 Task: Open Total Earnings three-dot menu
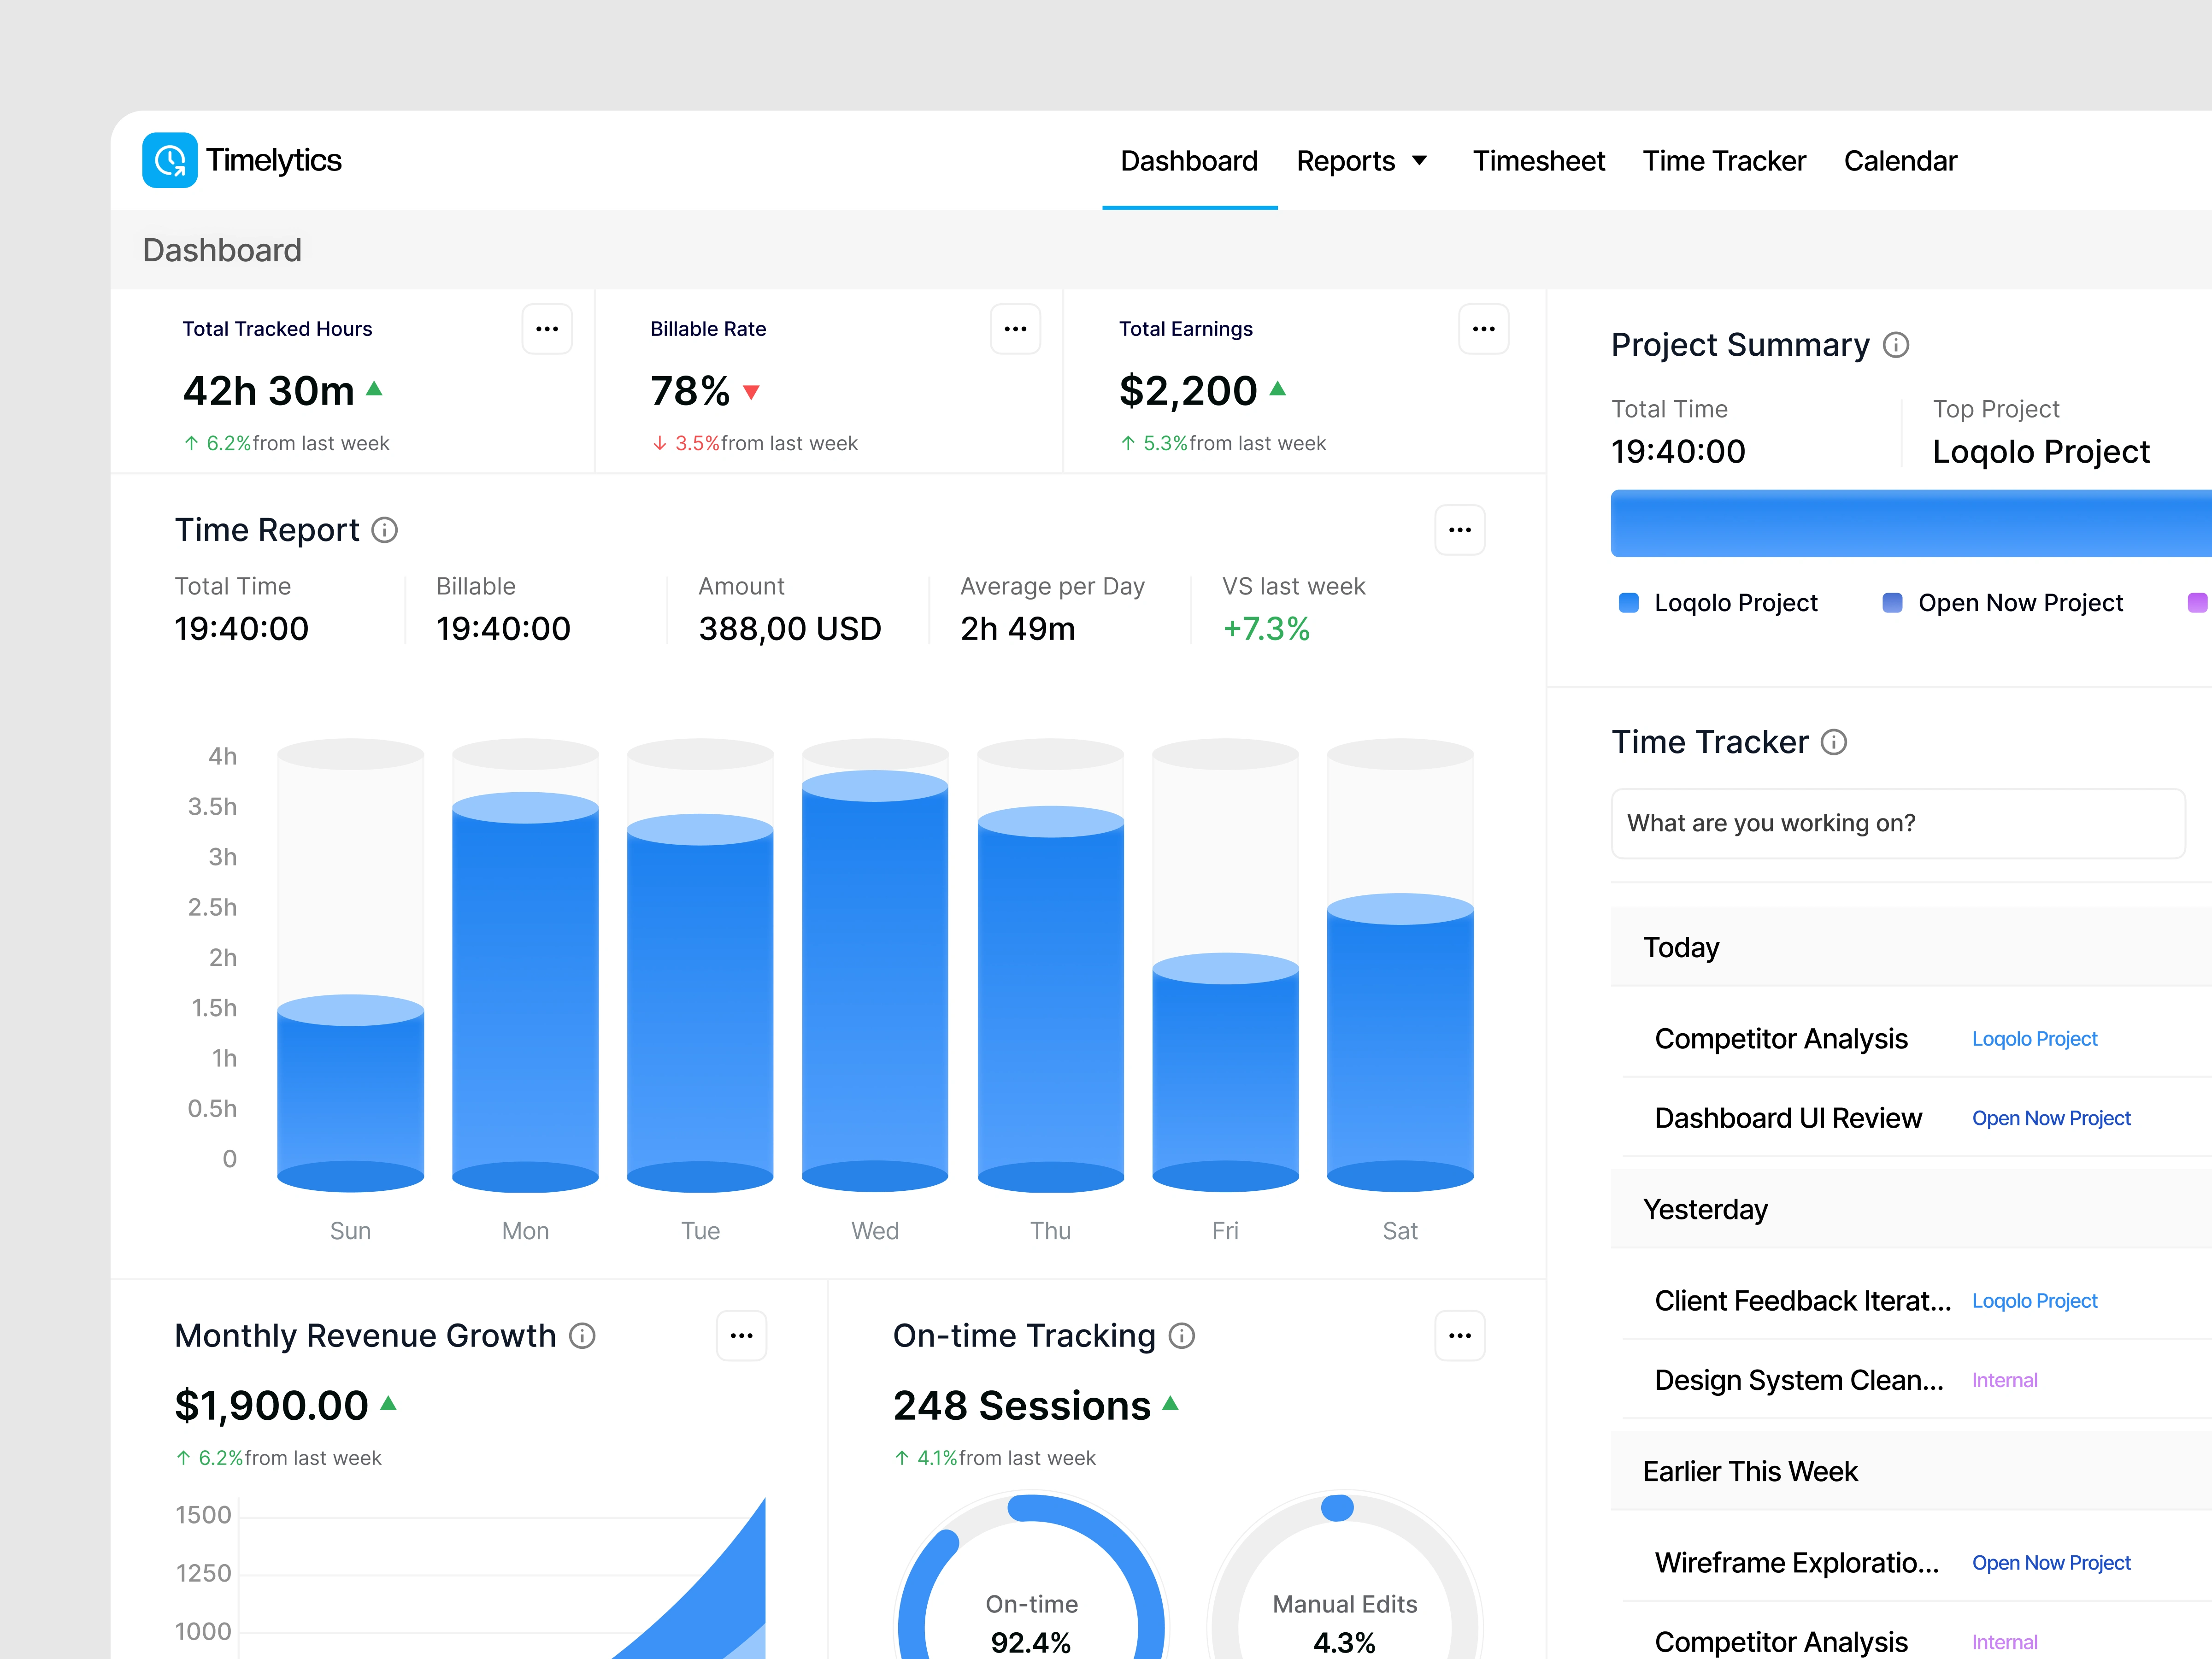(1483, 329)
